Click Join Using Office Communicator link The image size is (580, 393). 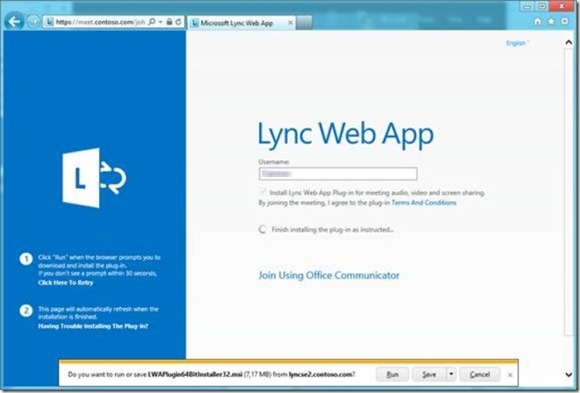(329, 275)
